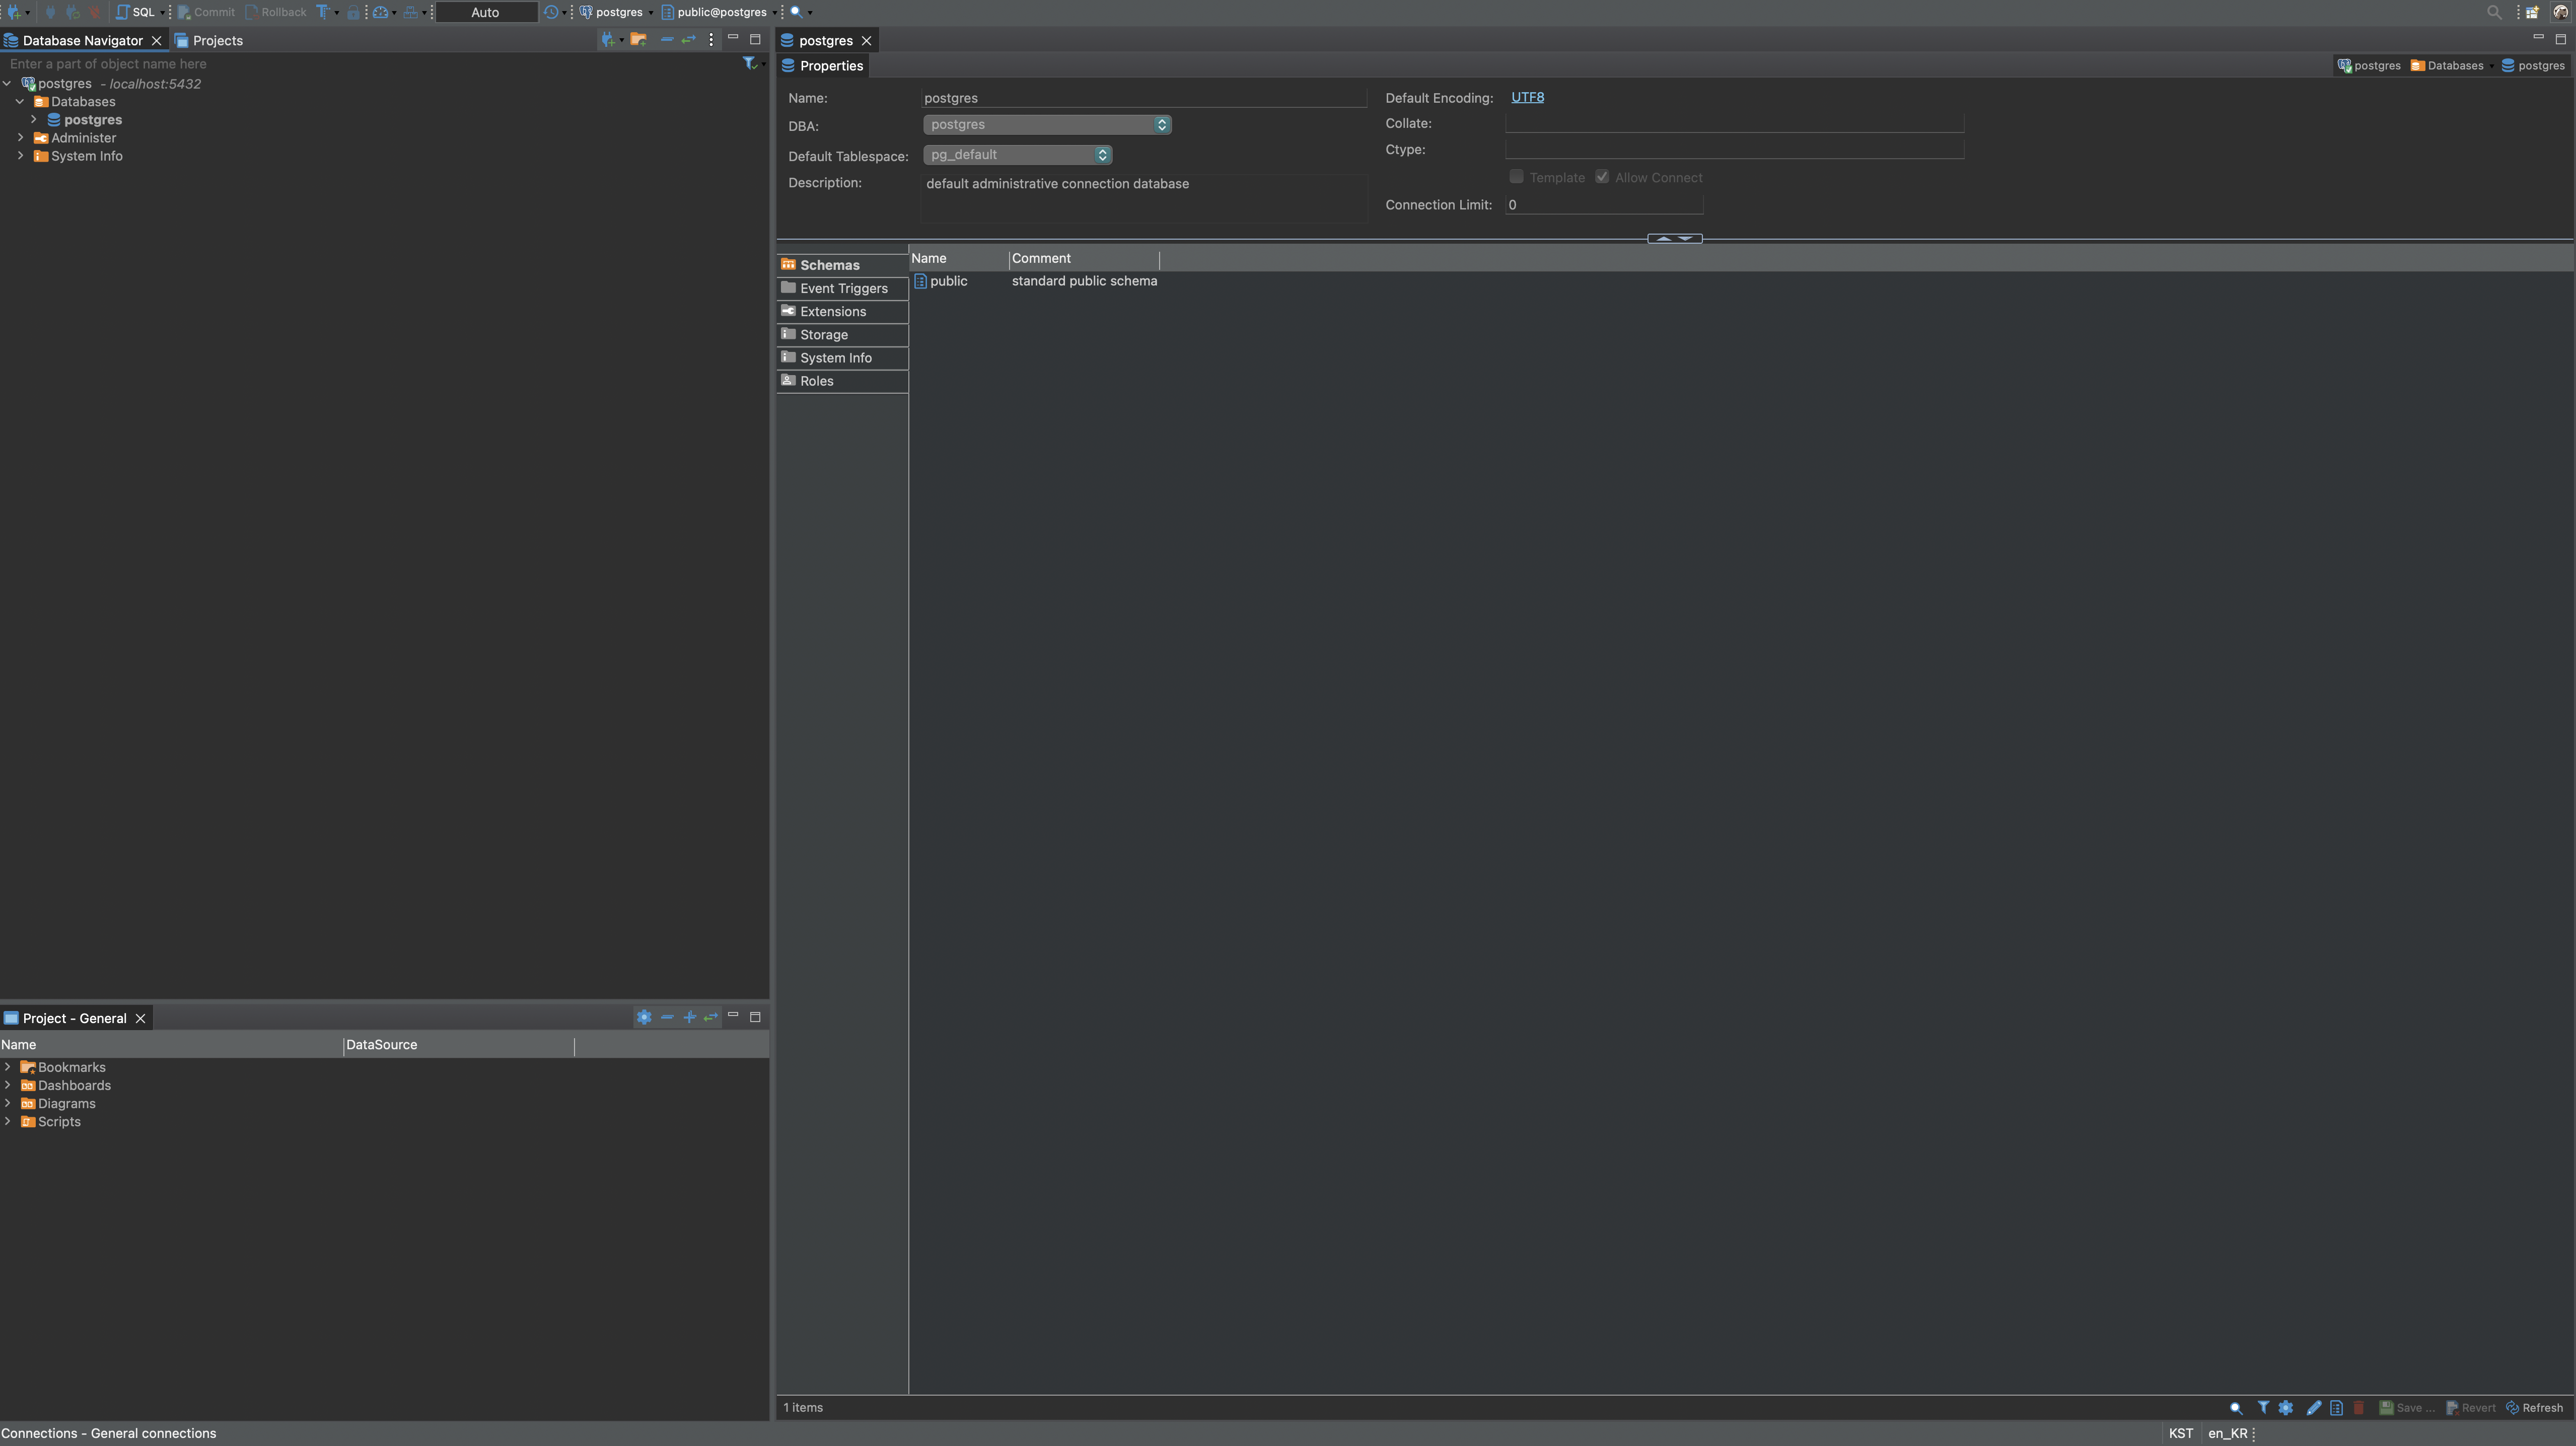Open transaction log history clock icon
Image resolution: width=2576 pixels, height=1446 pixels.
pyautogui.click(x=551, y=12)
